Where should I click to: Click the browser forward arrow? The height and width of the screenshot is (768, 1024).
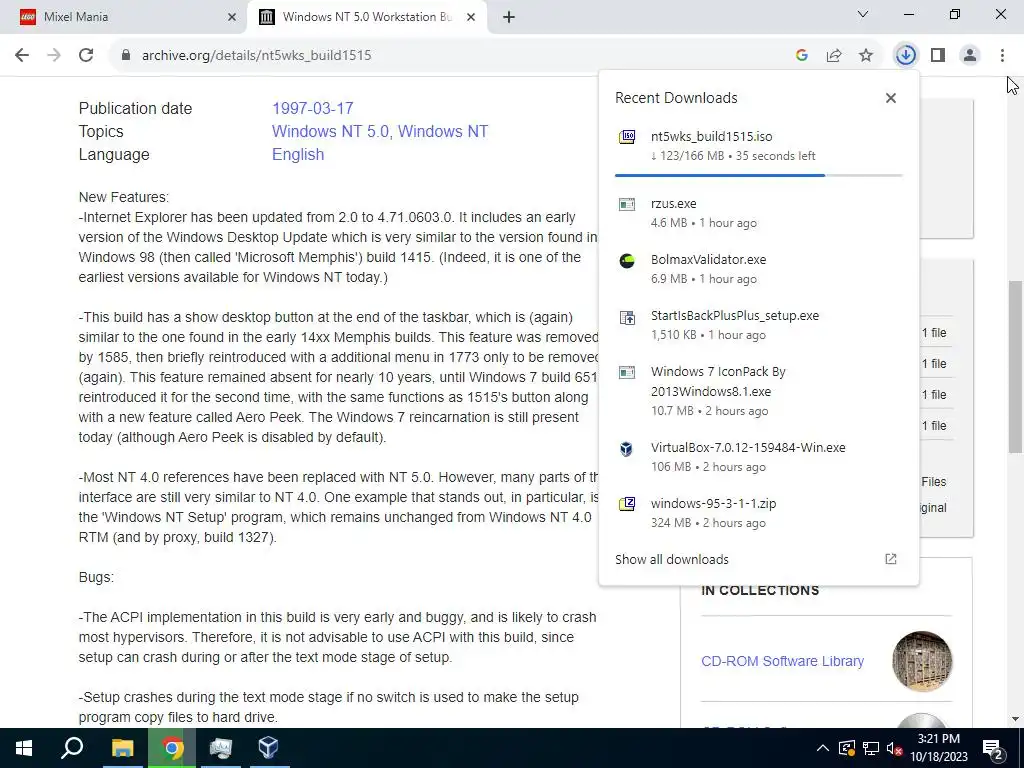click(x=54, y=55)
